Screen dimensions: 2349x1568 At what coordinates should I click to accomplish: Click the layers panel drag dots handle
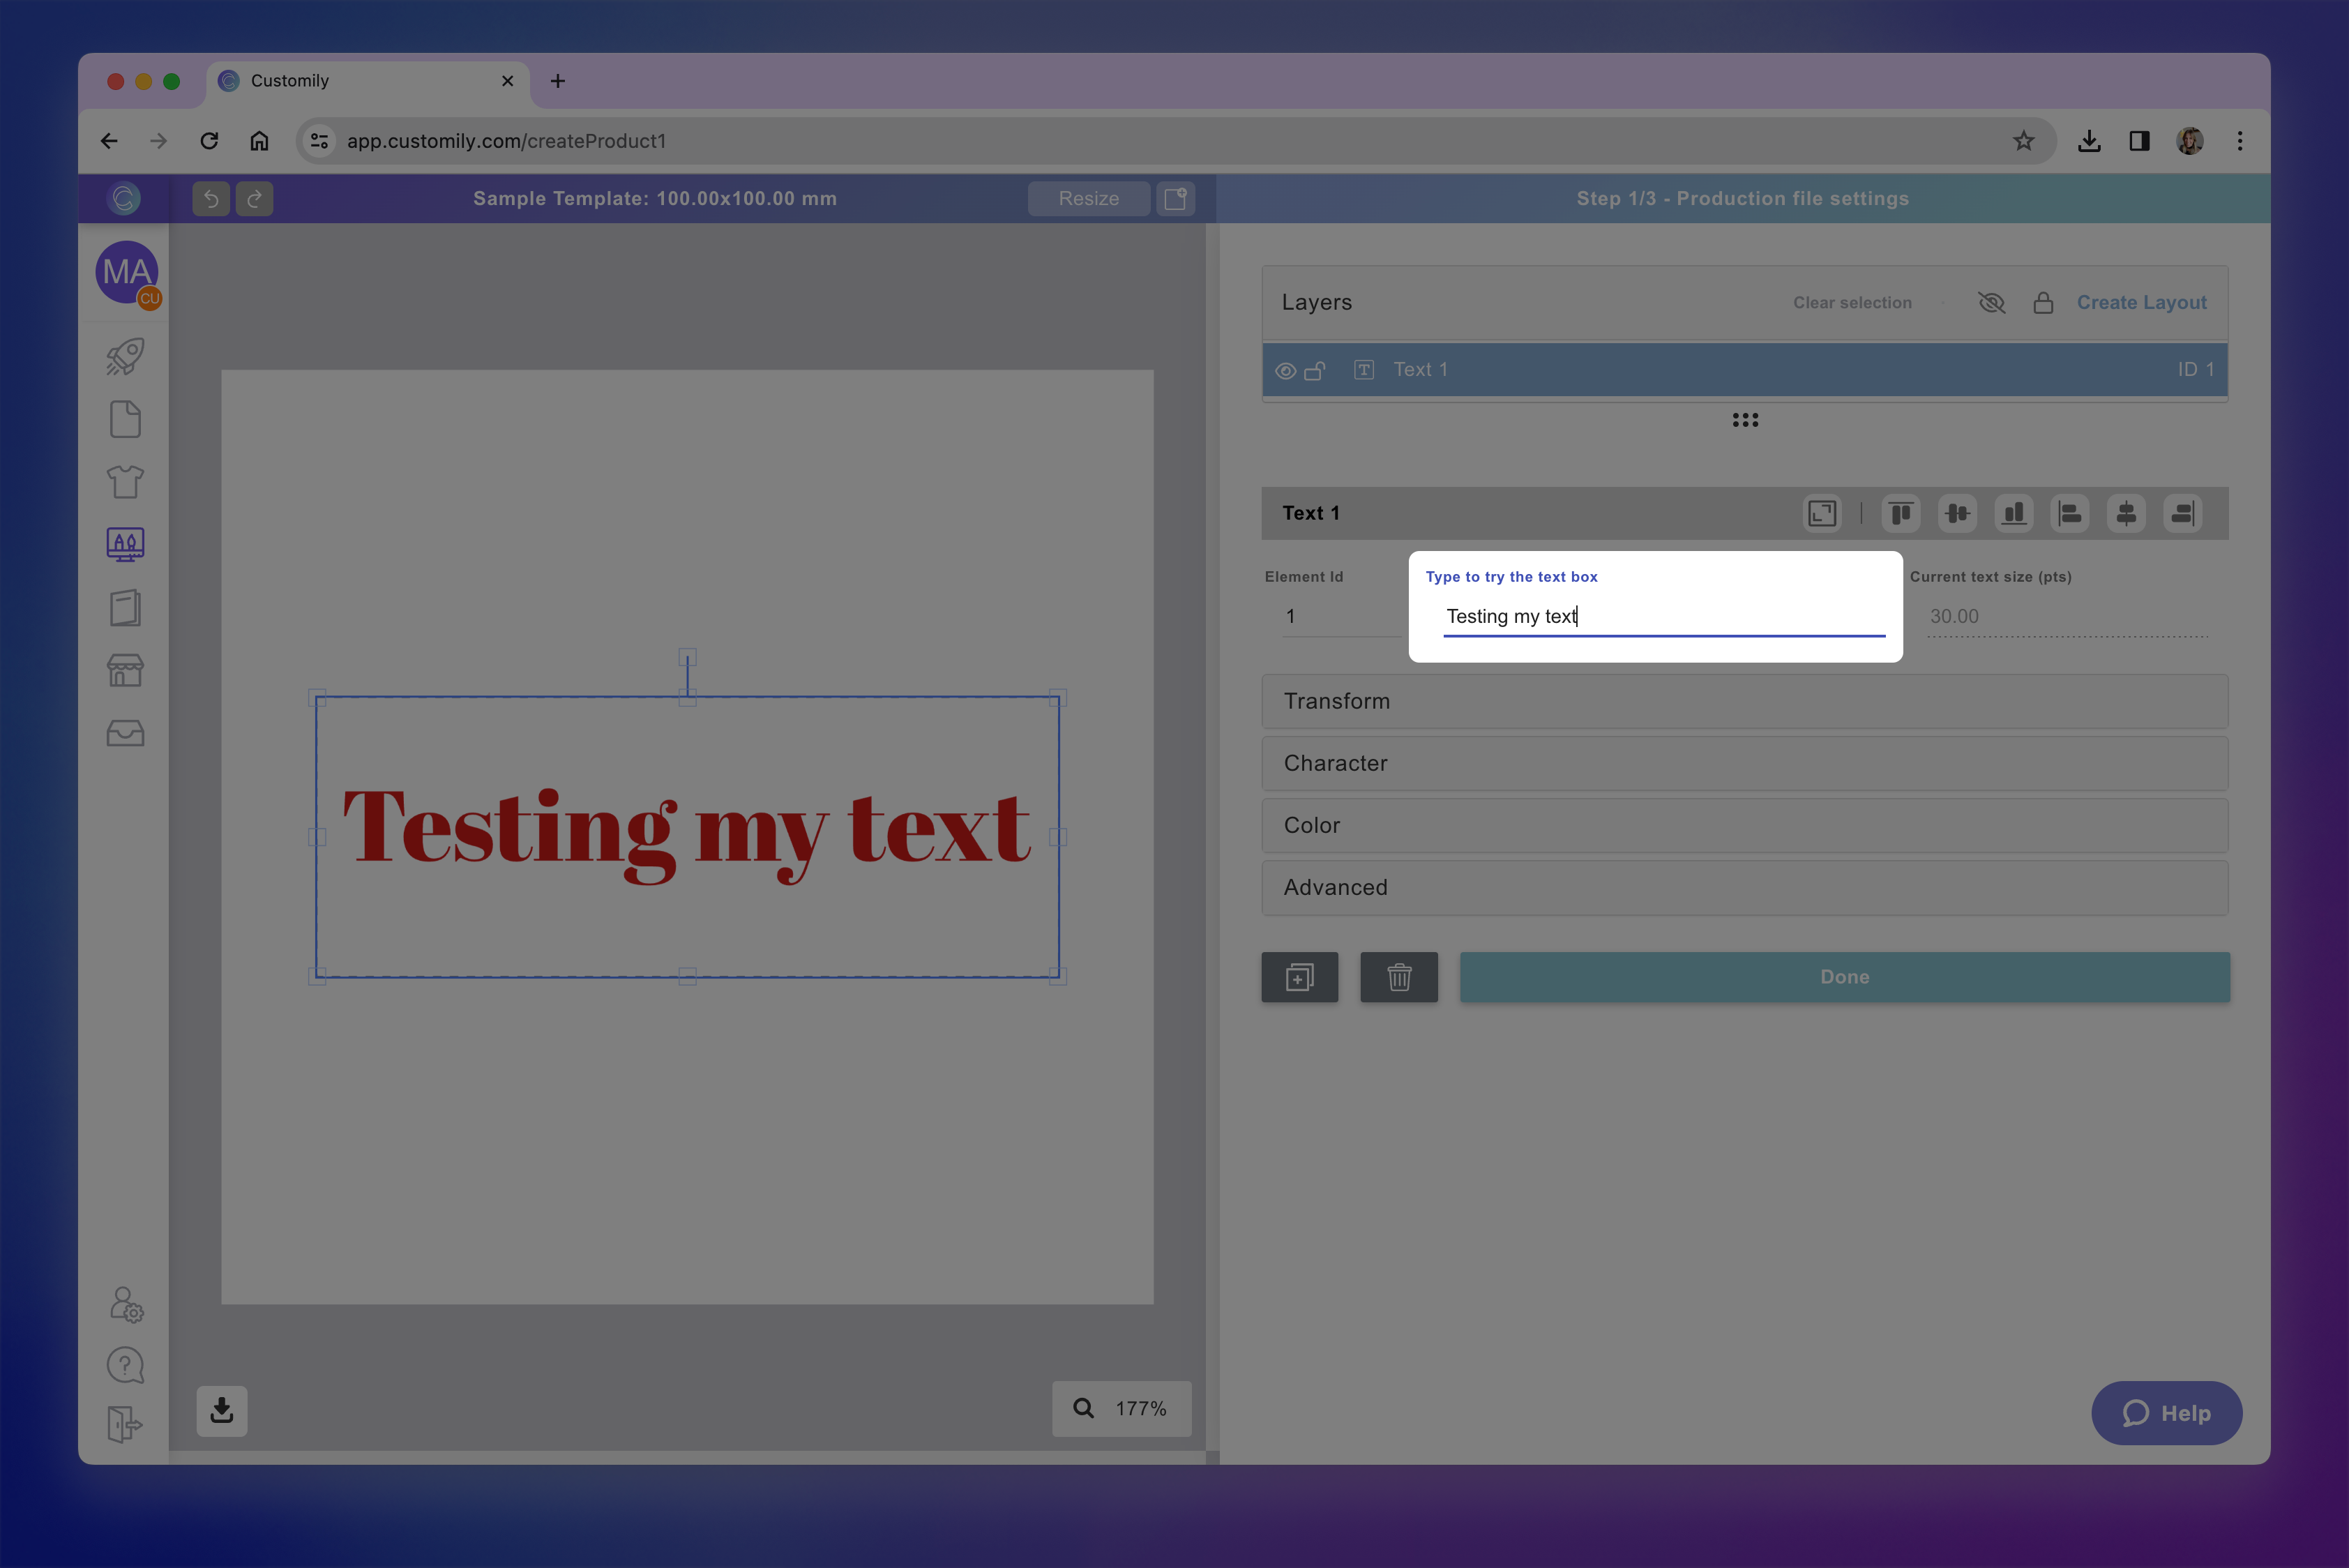pyautogui.click(x=1745, y=420)
